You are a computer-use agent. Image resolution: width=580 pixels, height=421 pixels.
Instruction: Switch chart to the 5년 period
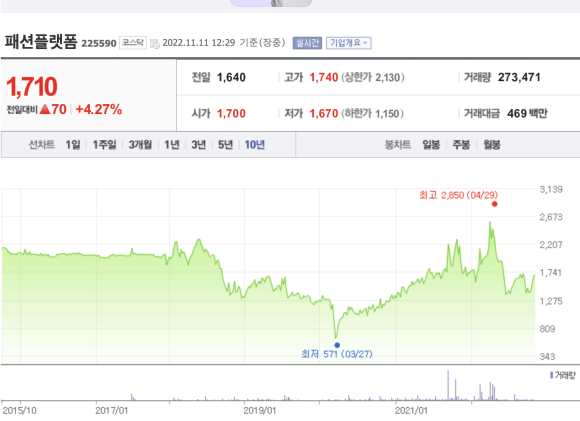point(225,145)
